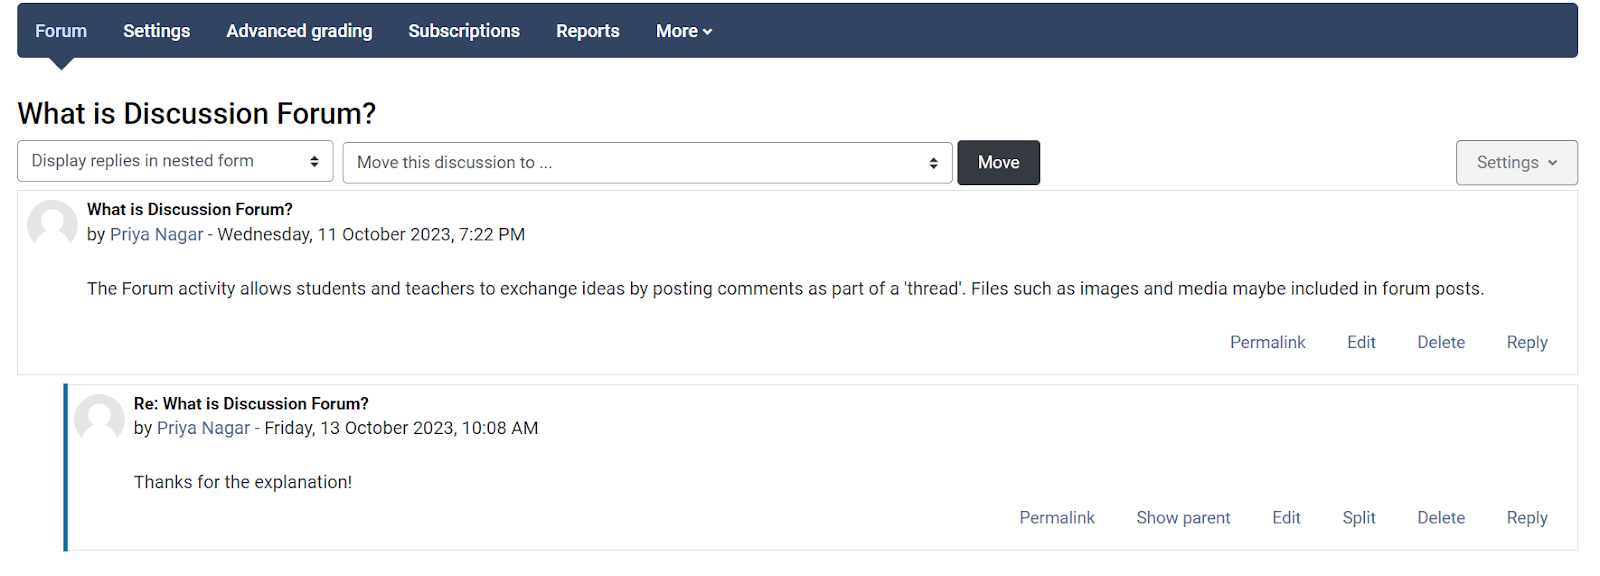Click Show parent on the reply post

1183,517
